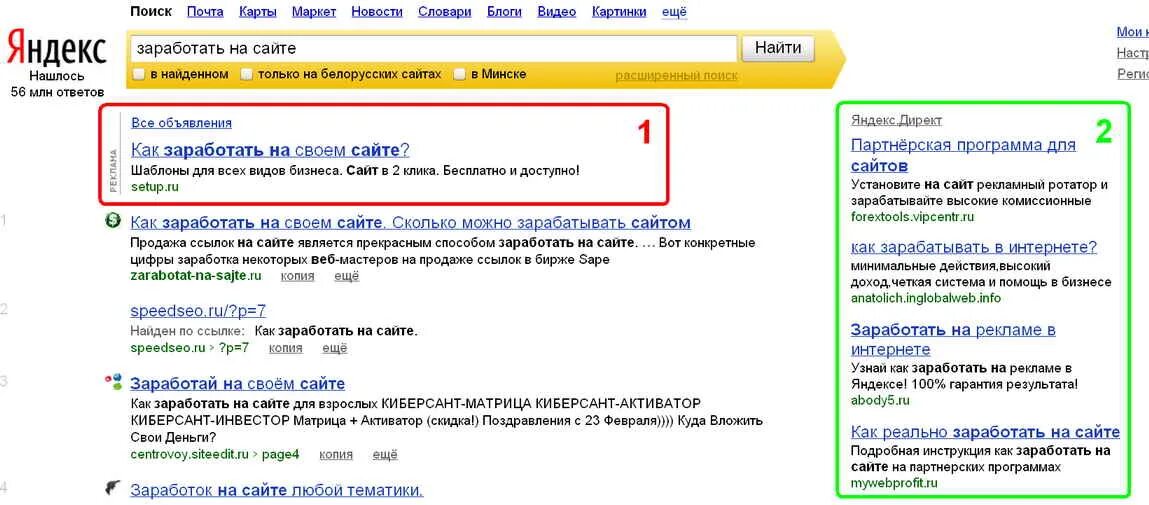
Task: Open speedseo.ru/?p=7 result title
Action: click(198, 312)
